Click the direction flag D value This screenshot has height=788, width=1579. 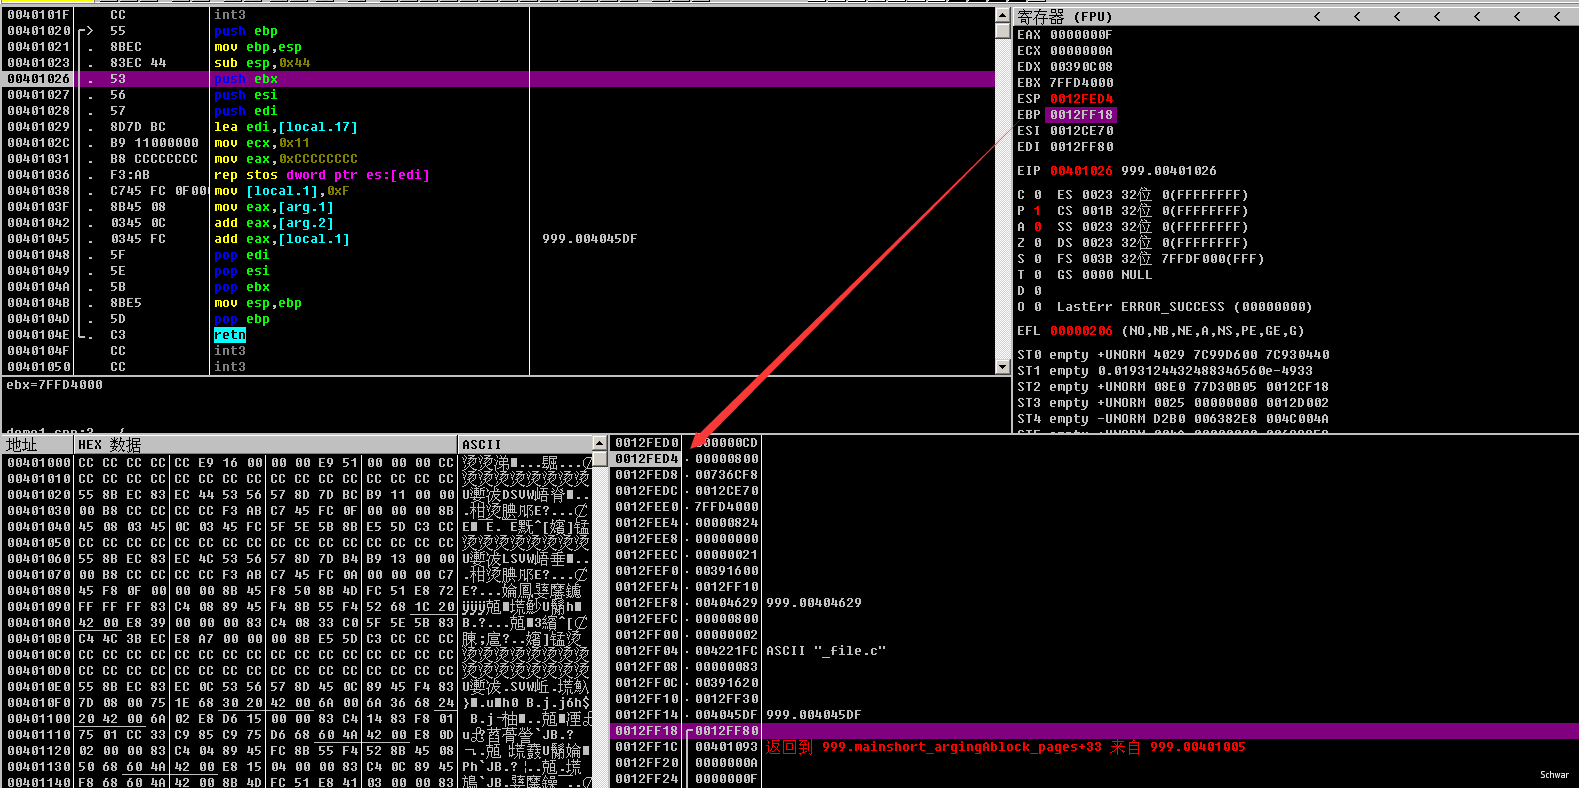point(1037,291)
